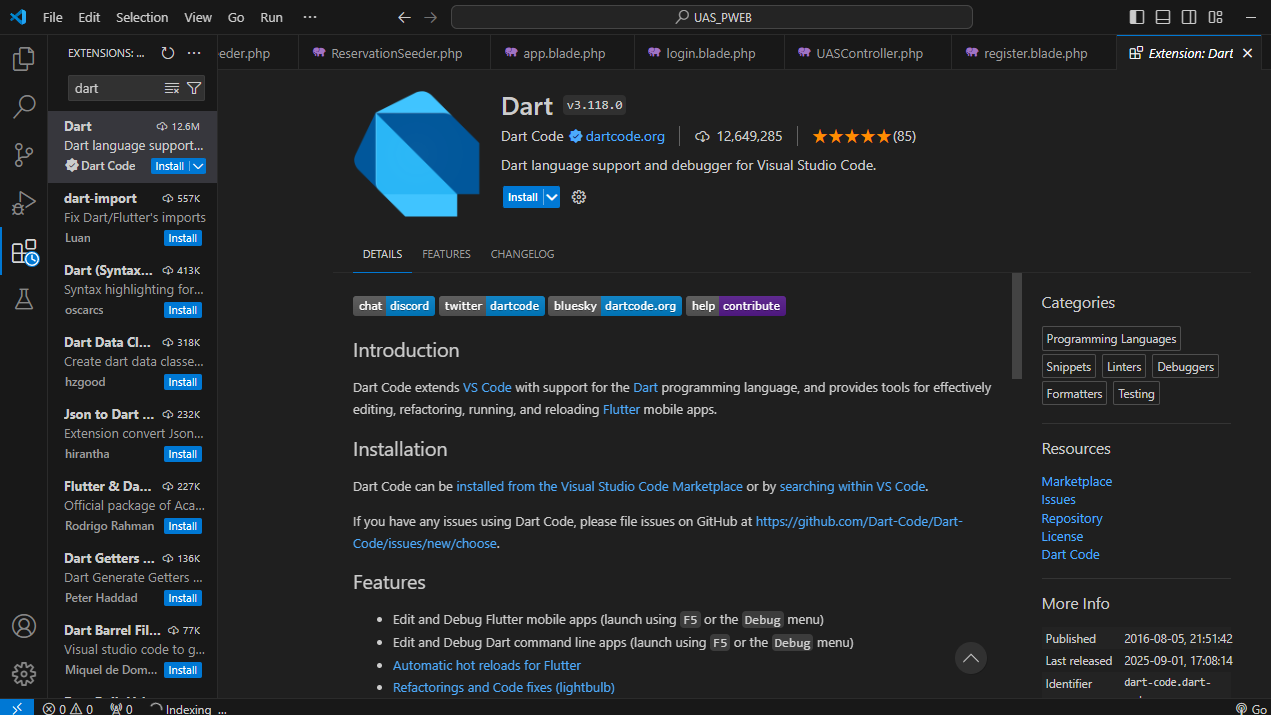Click the filter extensions funnel icon
Image resolution: width=1271 pixels, height=715 pixels.
[194, 88]
